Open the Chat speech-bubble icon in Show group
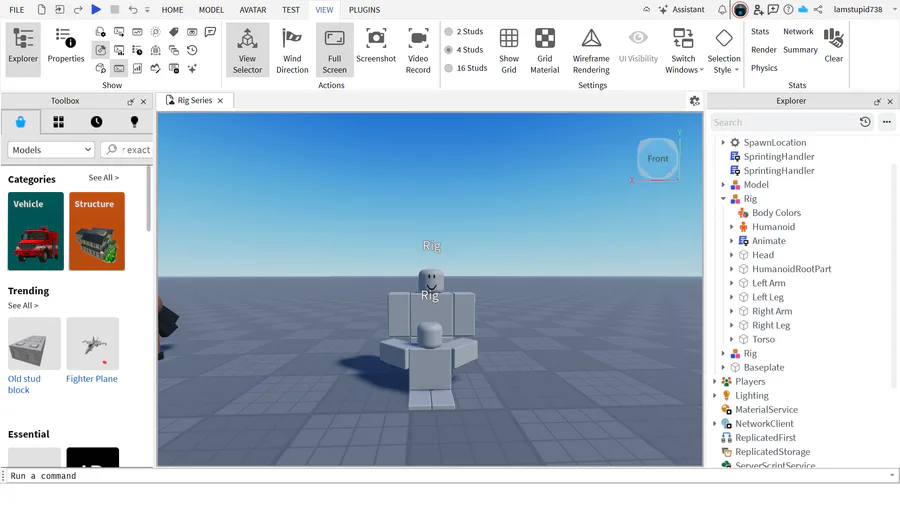The image size is (900, 506). click(211, 32)
